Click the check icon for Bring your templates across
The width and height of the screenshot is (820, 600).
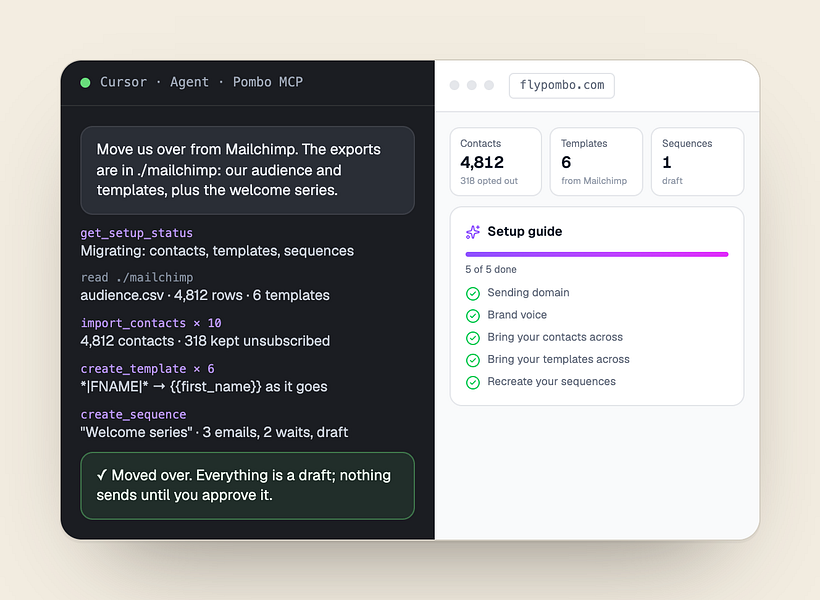[473, 360]
